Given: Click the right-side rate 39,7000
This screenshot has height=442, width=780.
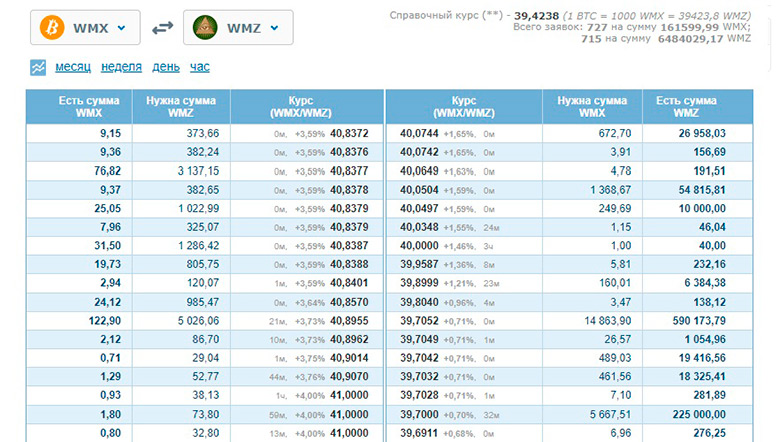Looking at the screenshot, I should (x=419, y=414).
